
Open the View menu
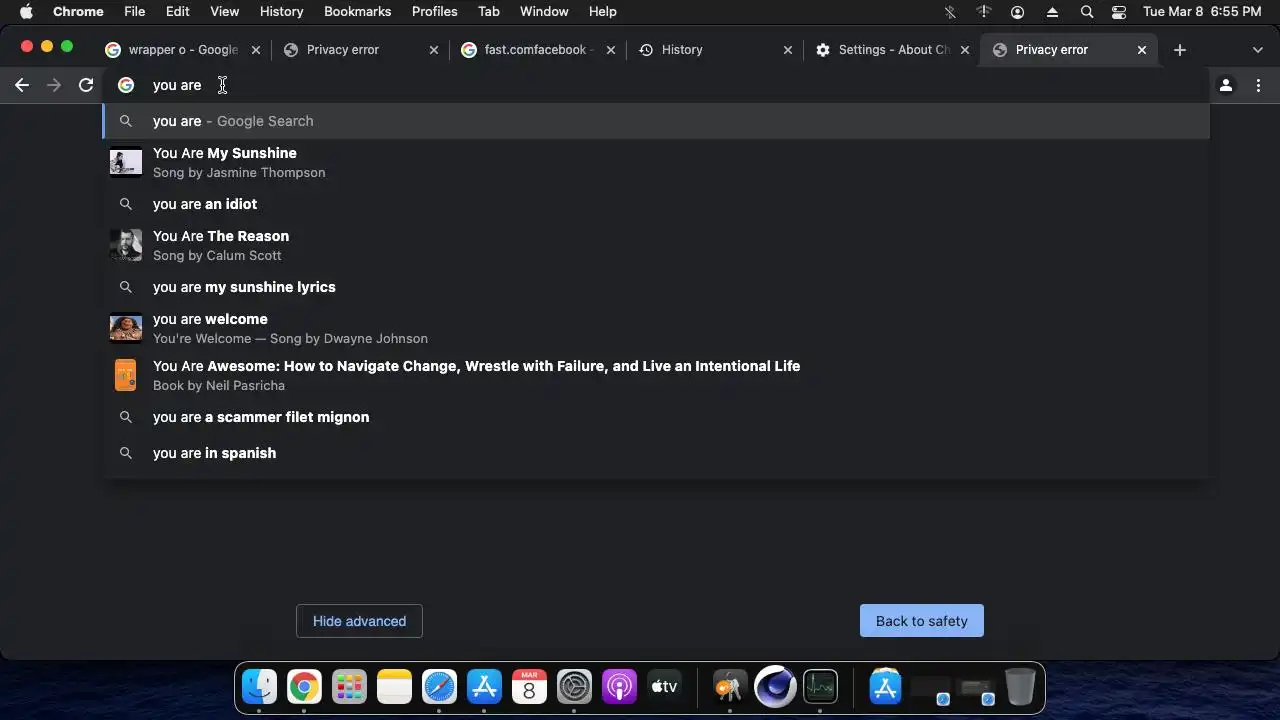pos(224,12)
